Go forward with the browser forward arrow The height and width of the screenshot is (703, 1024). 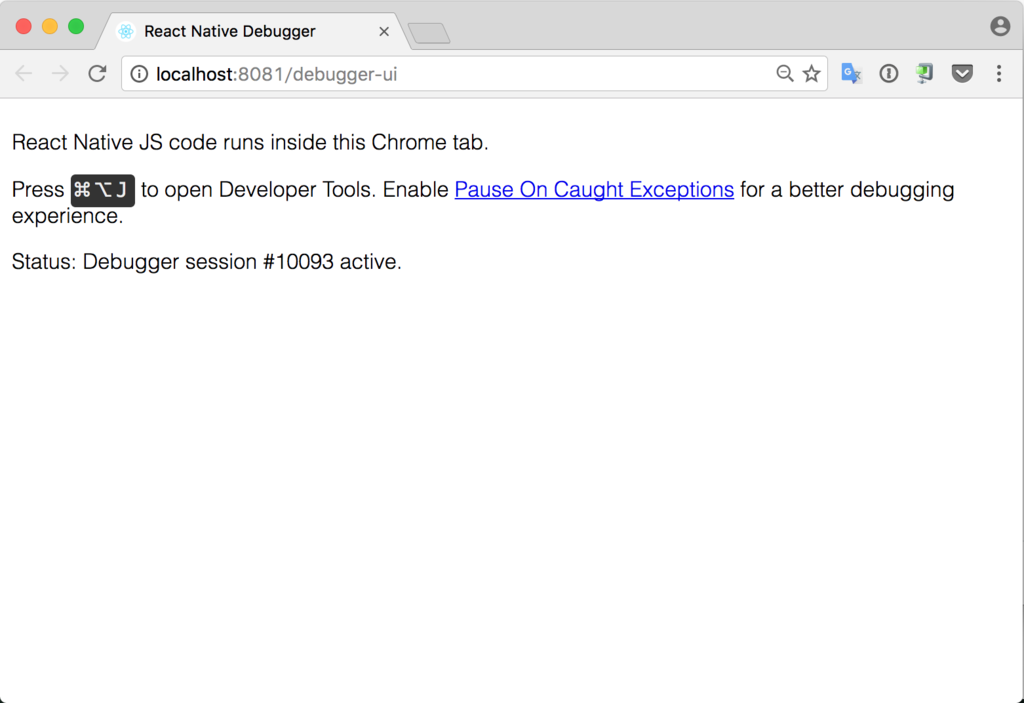(60, 74)
